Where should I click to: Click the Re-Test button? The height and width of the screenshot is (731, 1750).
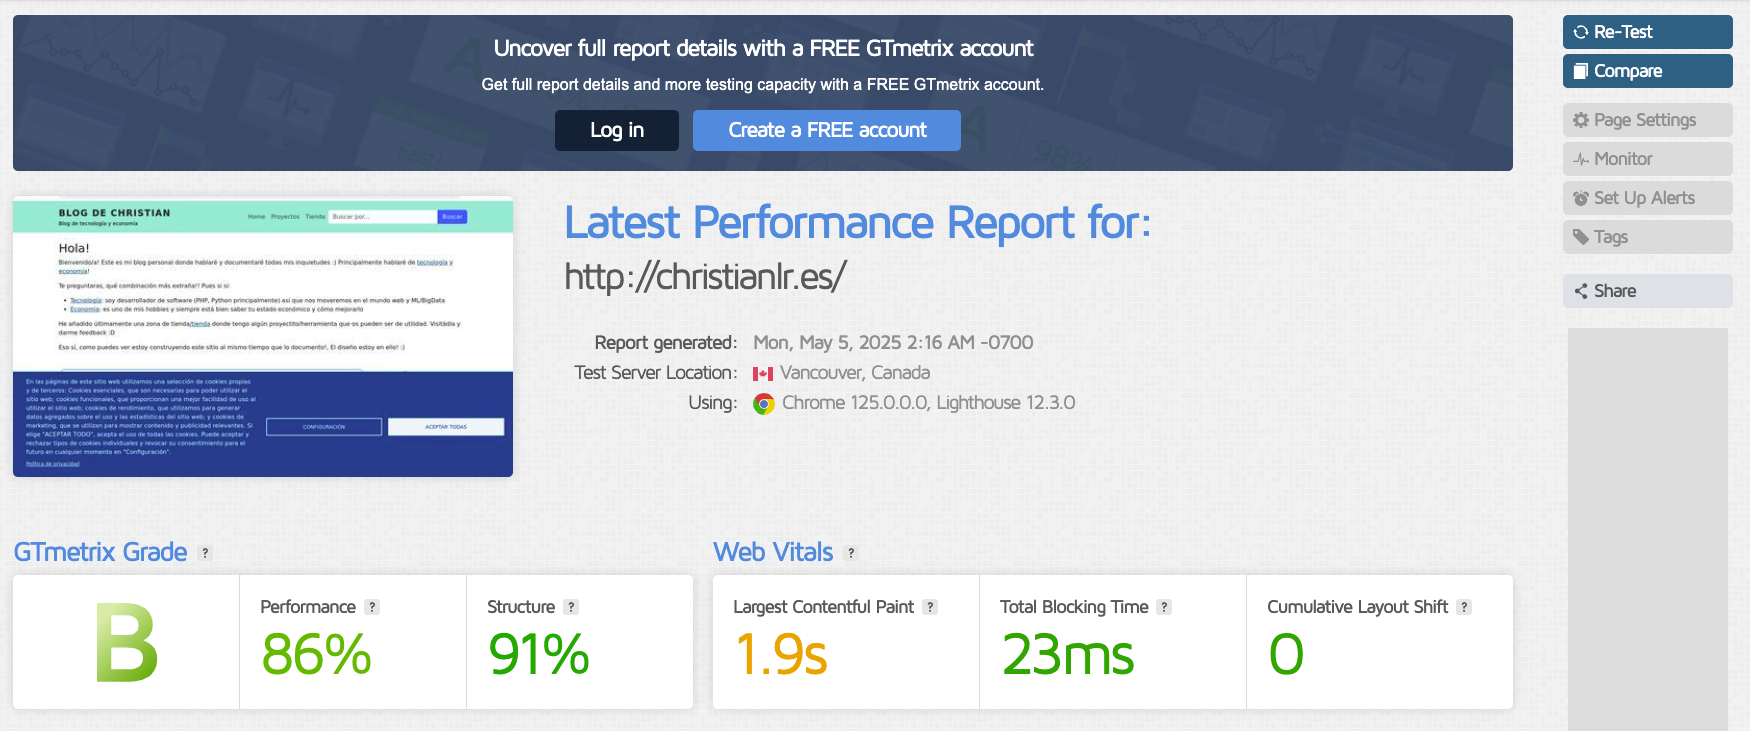click(1647, 32)
